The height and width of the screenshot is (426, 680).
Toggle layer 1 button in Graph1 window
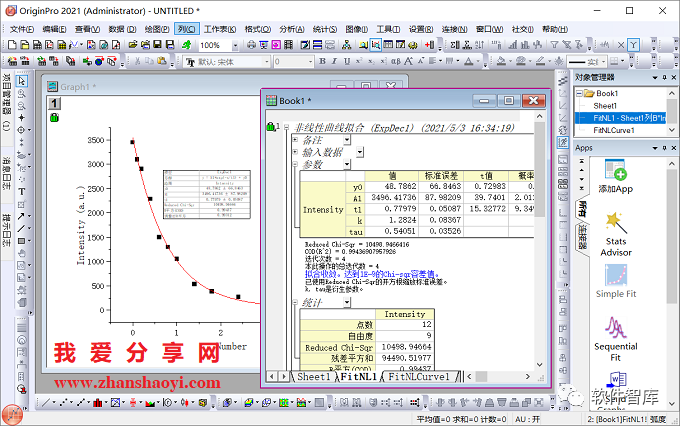[54, 103]
